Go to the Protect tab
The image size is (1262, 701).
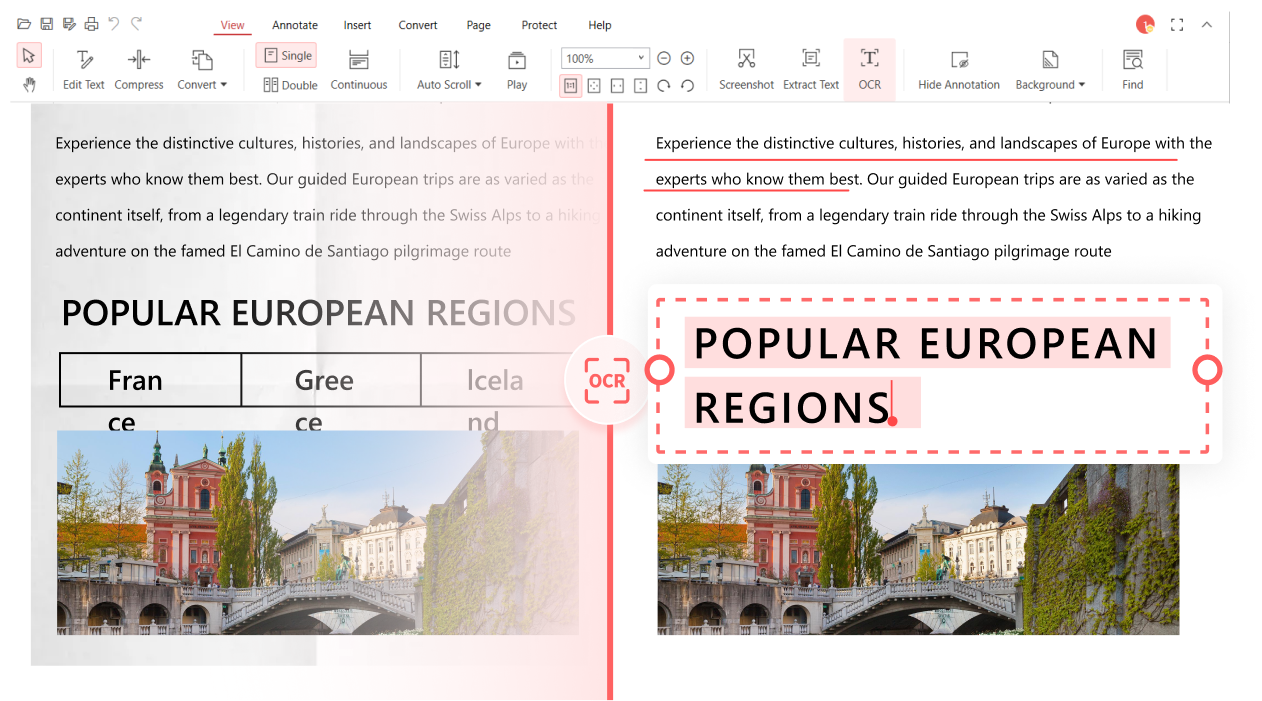[539, 25]
